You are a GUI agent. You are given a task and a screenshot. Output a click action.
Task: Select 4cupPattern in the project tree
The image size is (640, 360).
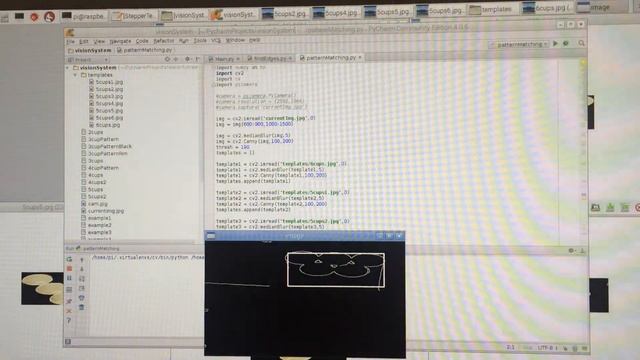pos(100,168)
